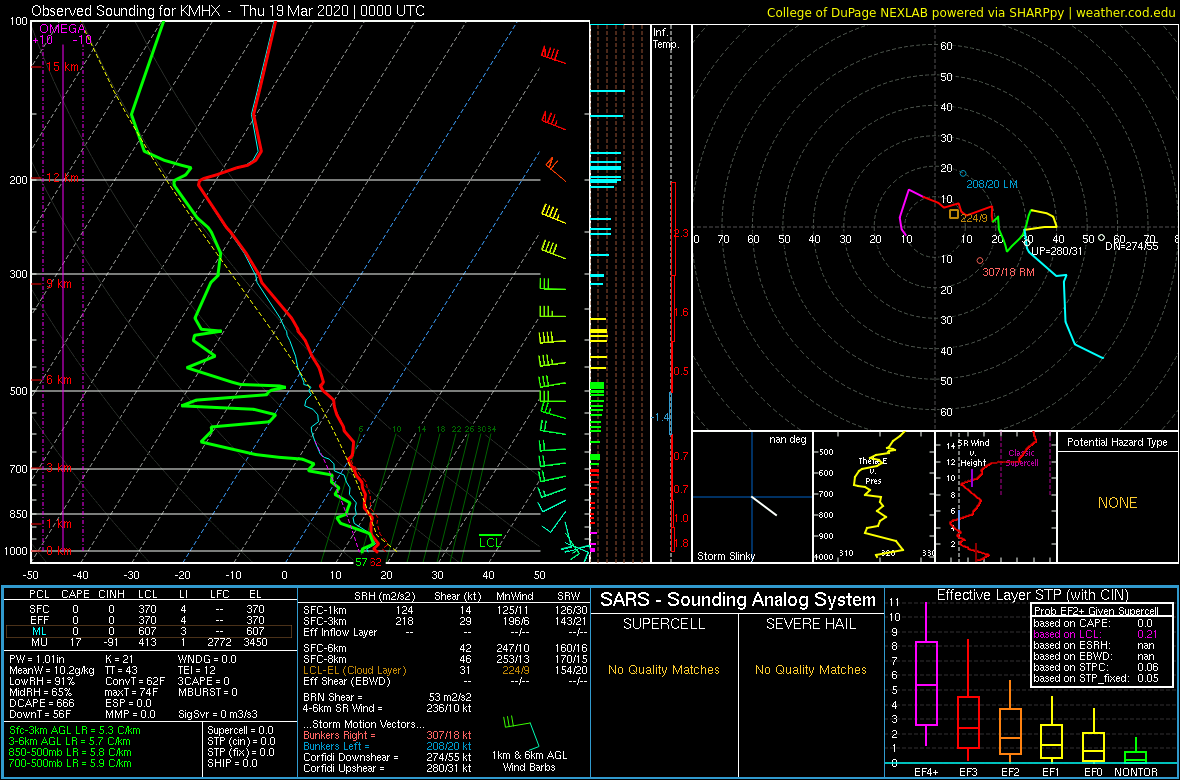Click the CINH column header

(110, 594)
